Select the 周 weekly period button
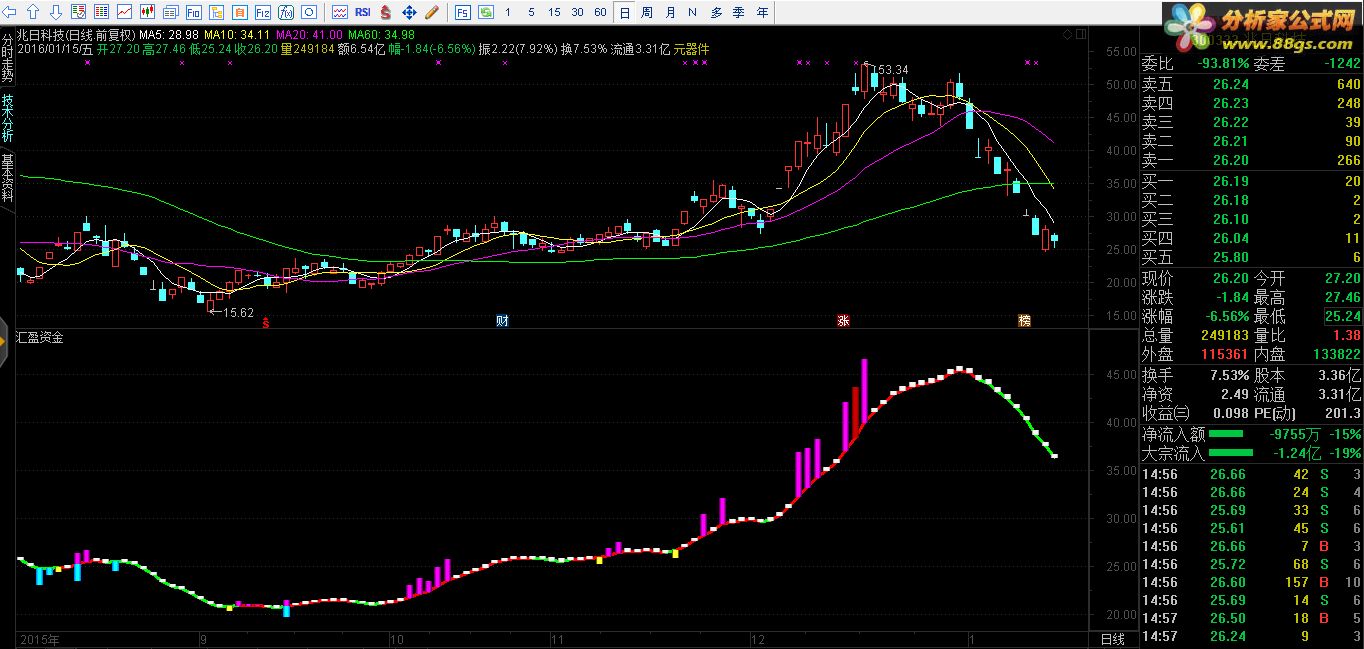This screenshot has height=649, width=1364. coord(647,12)
